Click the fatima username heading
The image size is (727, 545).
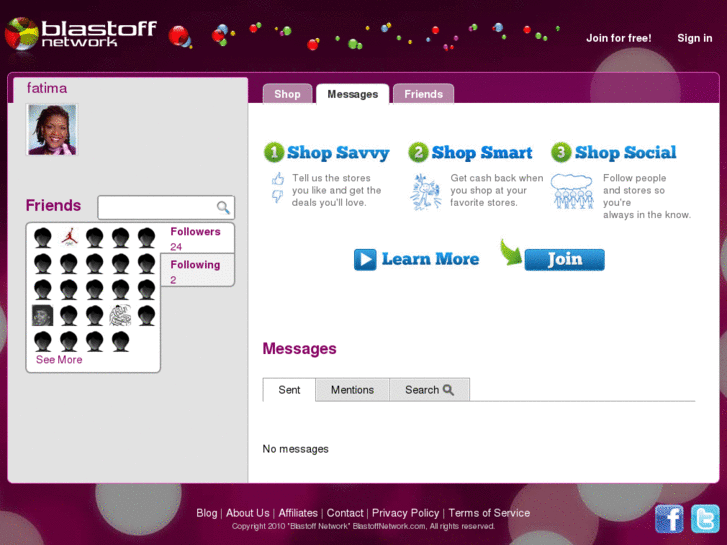pyautogui.click(x=47, y=88)
